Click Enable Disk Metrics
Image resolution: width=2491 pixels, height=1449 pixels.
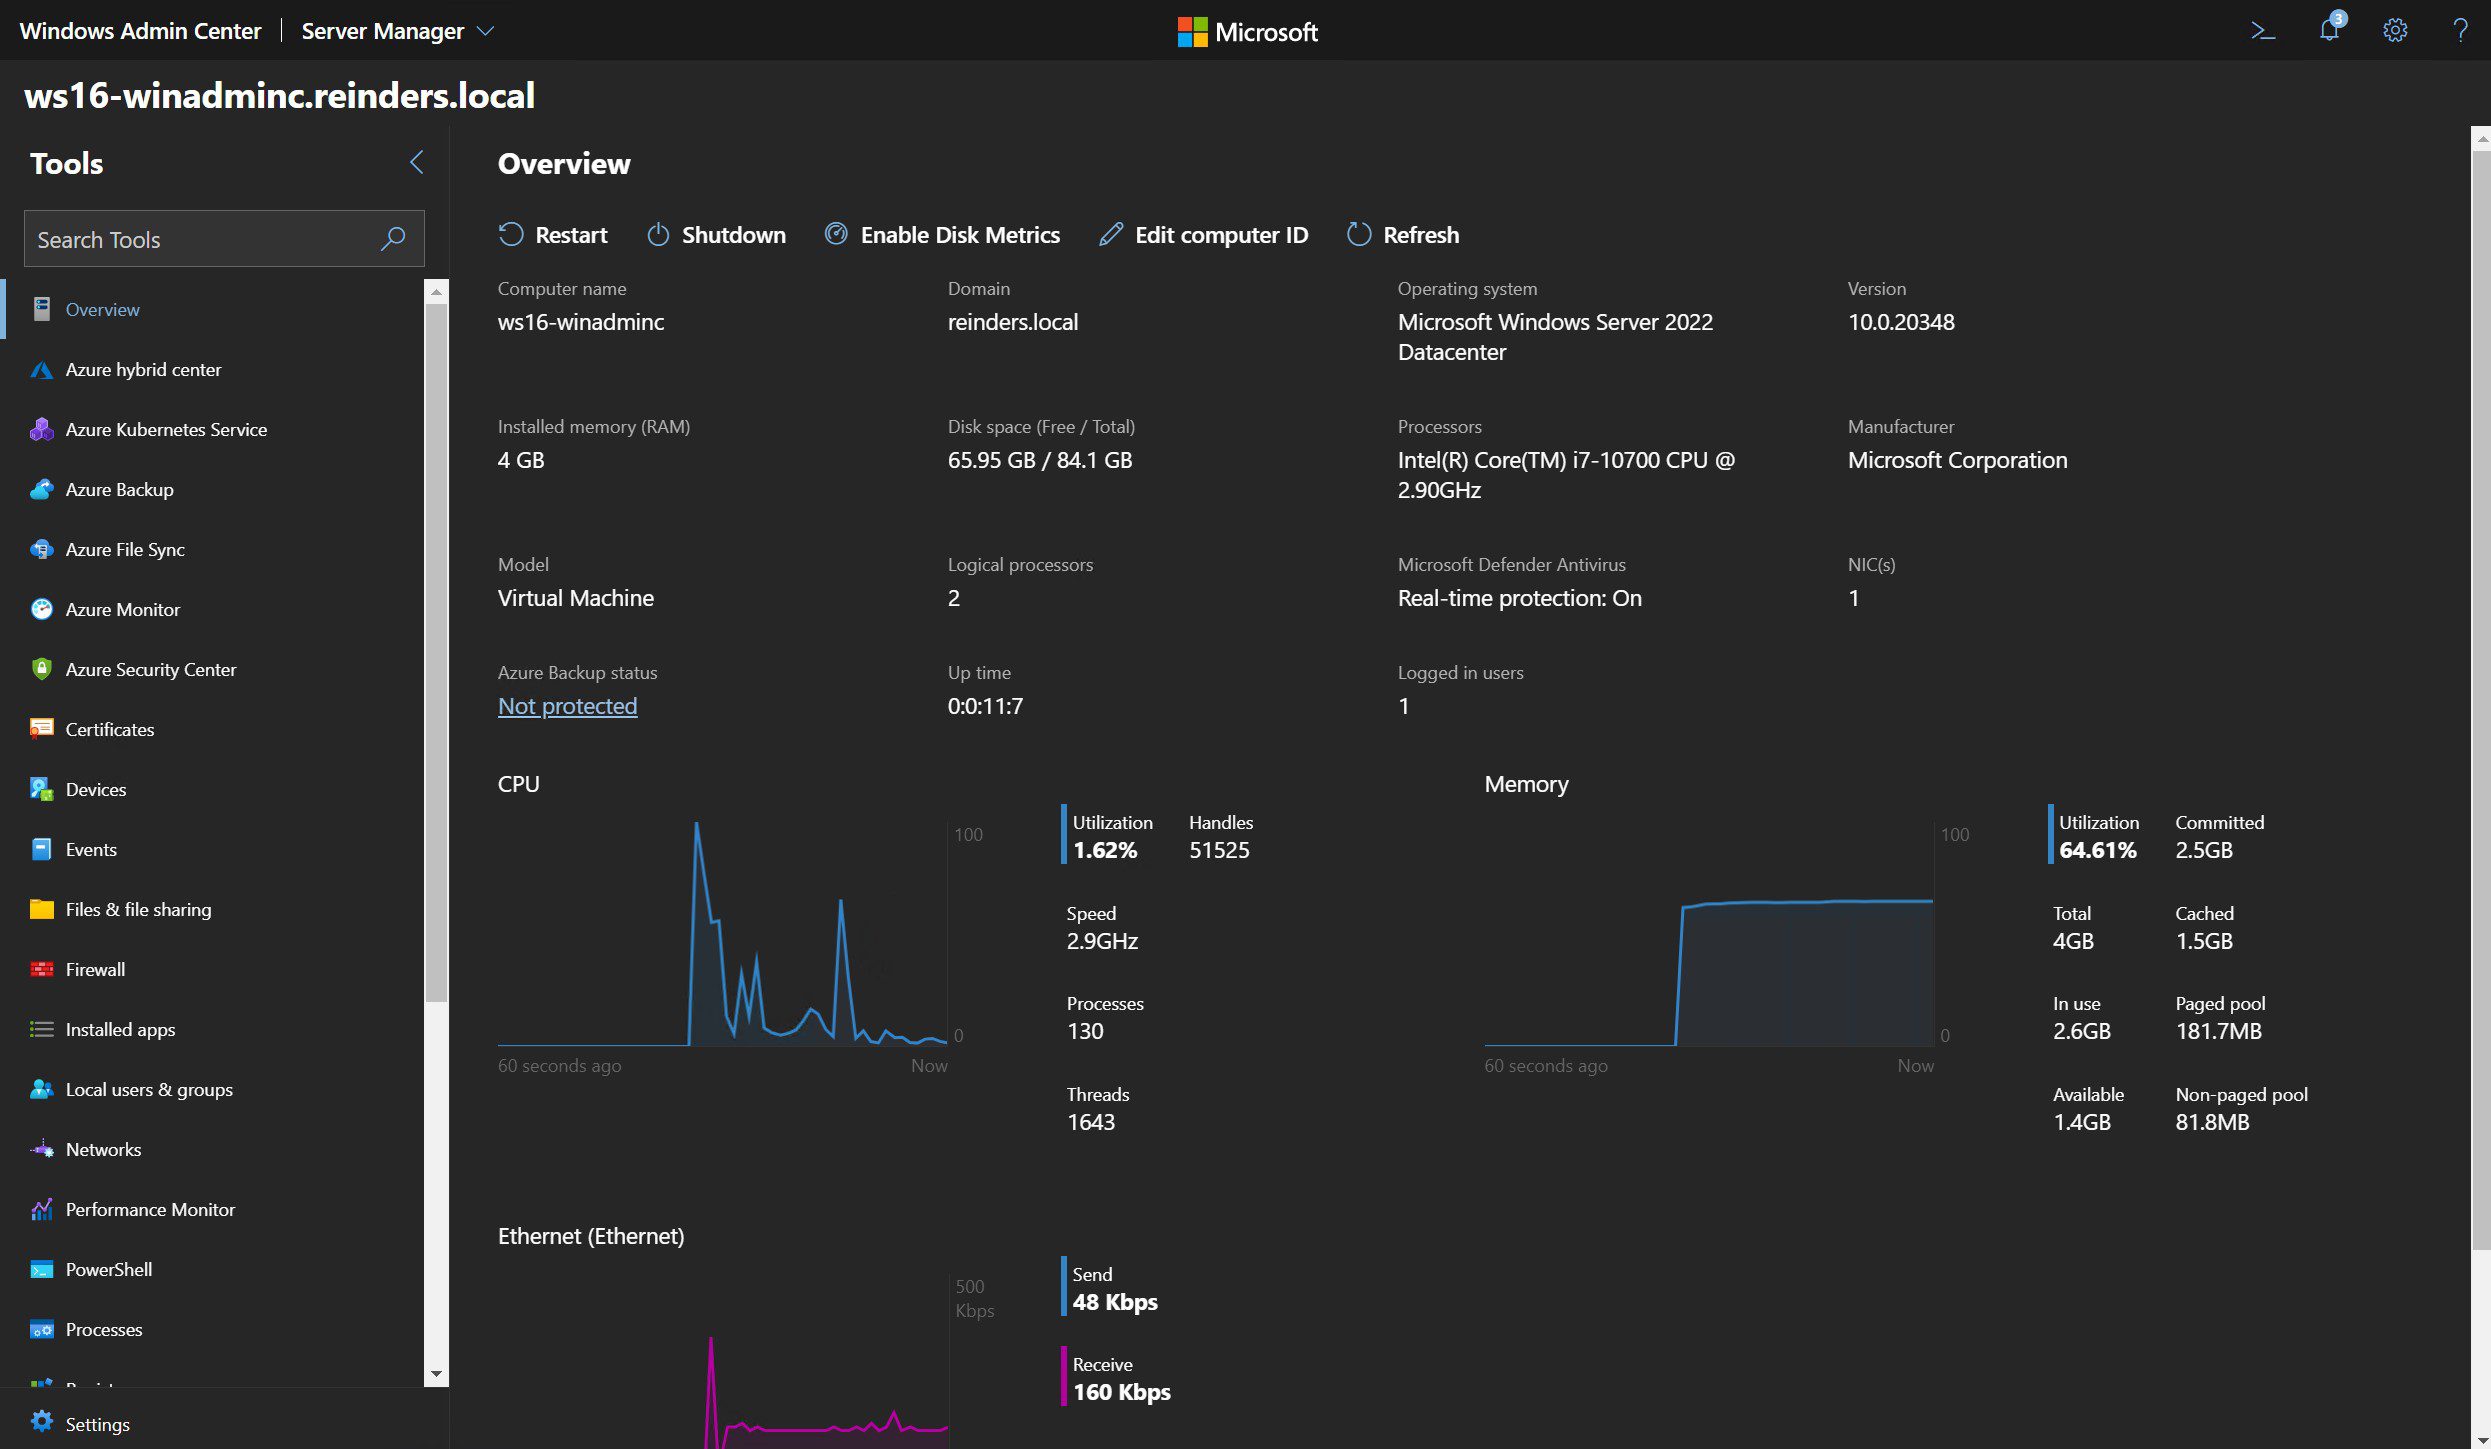click(x=942, y=235)
